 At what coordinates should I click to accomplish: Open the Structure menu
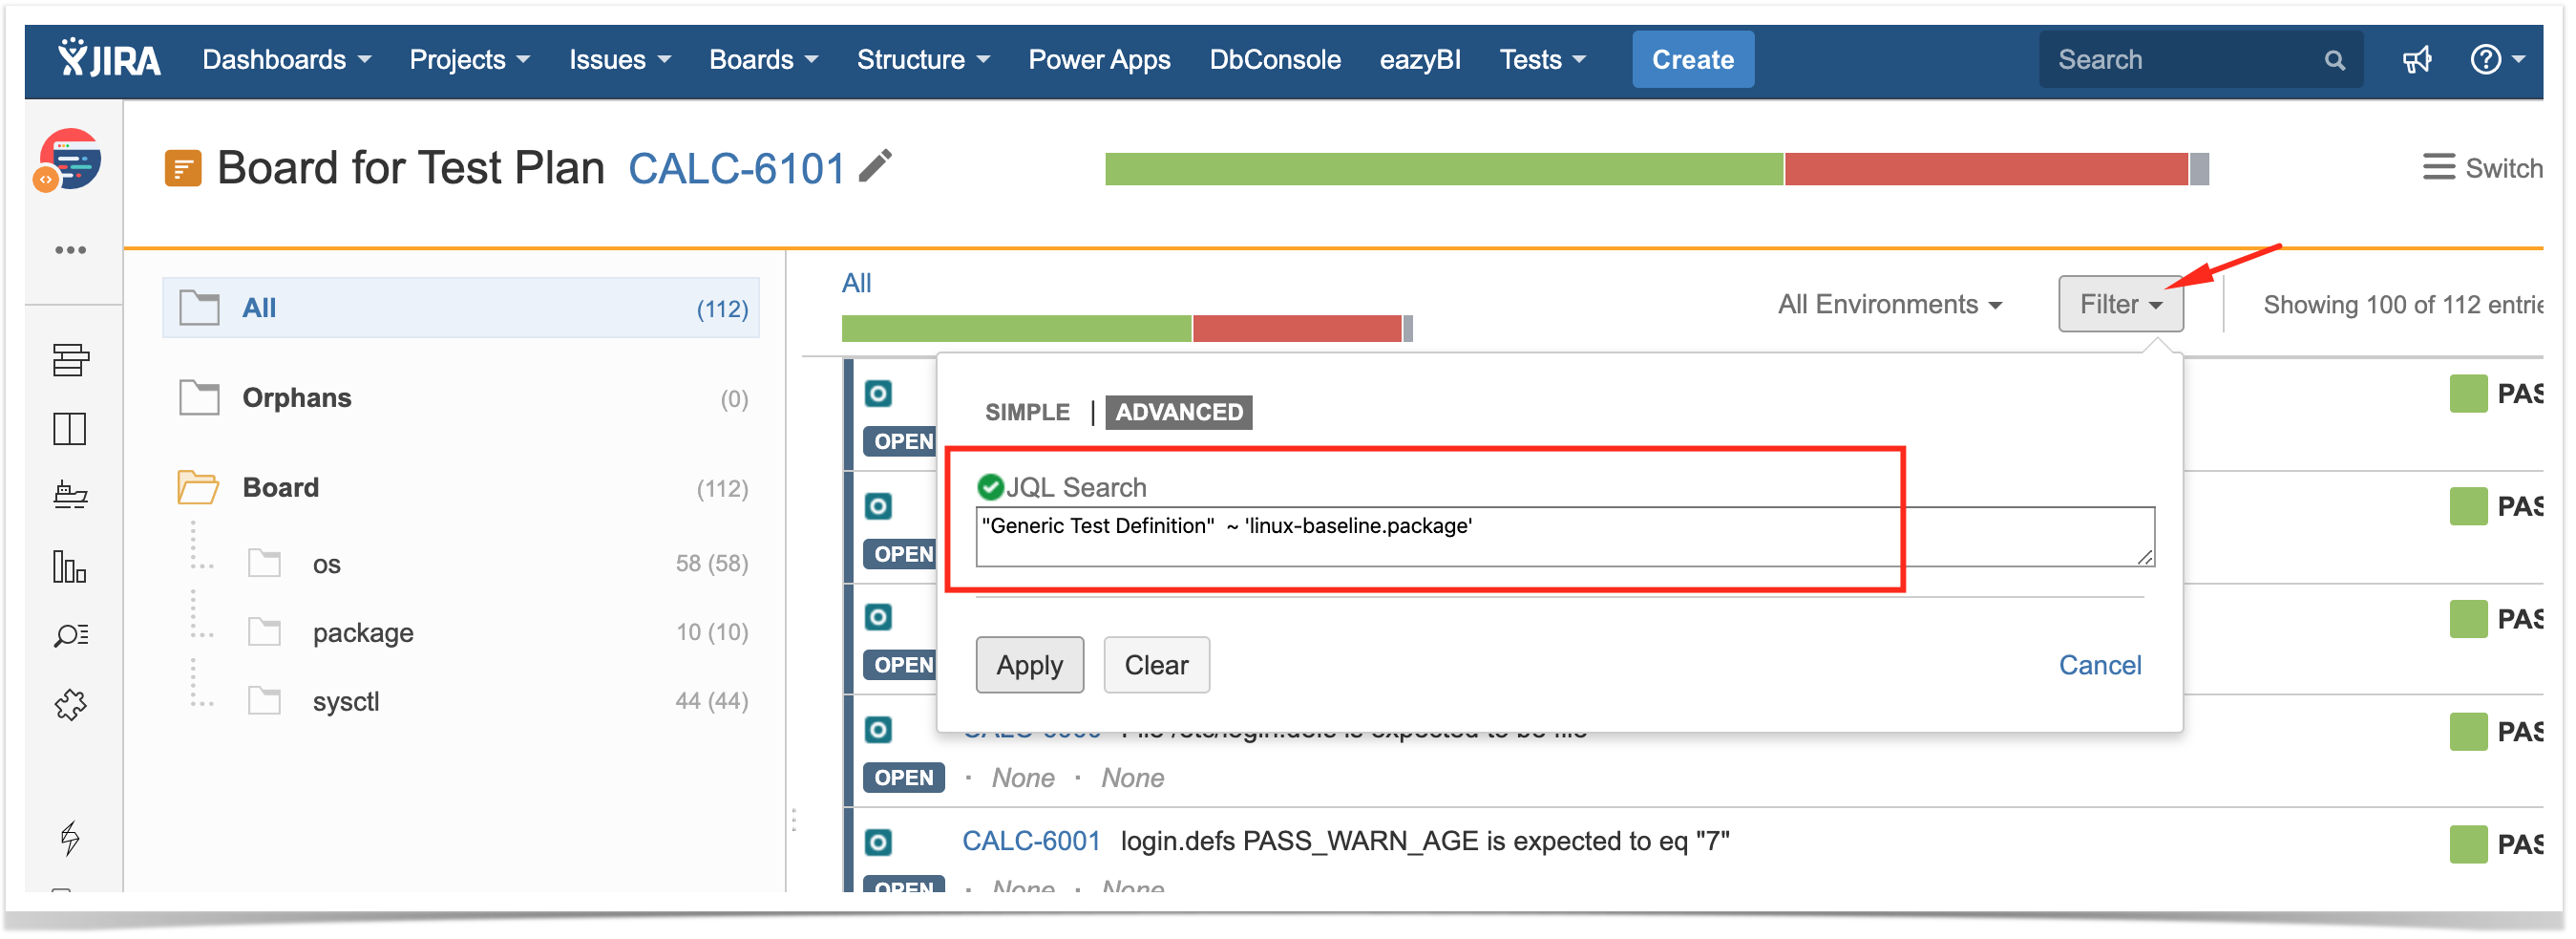point(923,60)
